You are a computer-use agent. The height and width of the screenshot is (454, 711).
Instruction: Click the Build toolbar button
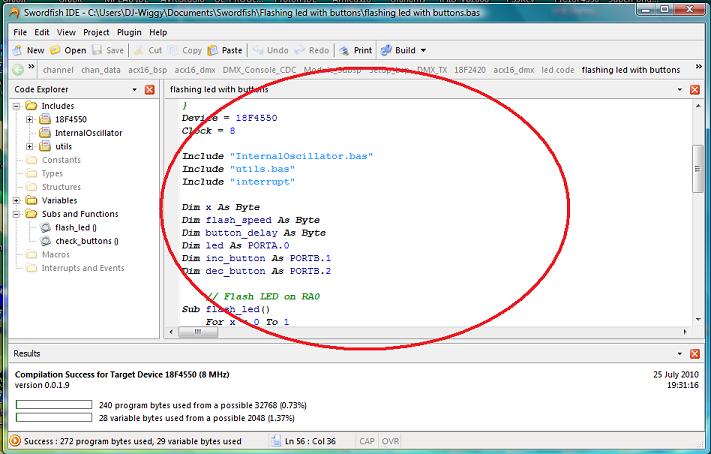pyautogui.click(x=399, y=50)
